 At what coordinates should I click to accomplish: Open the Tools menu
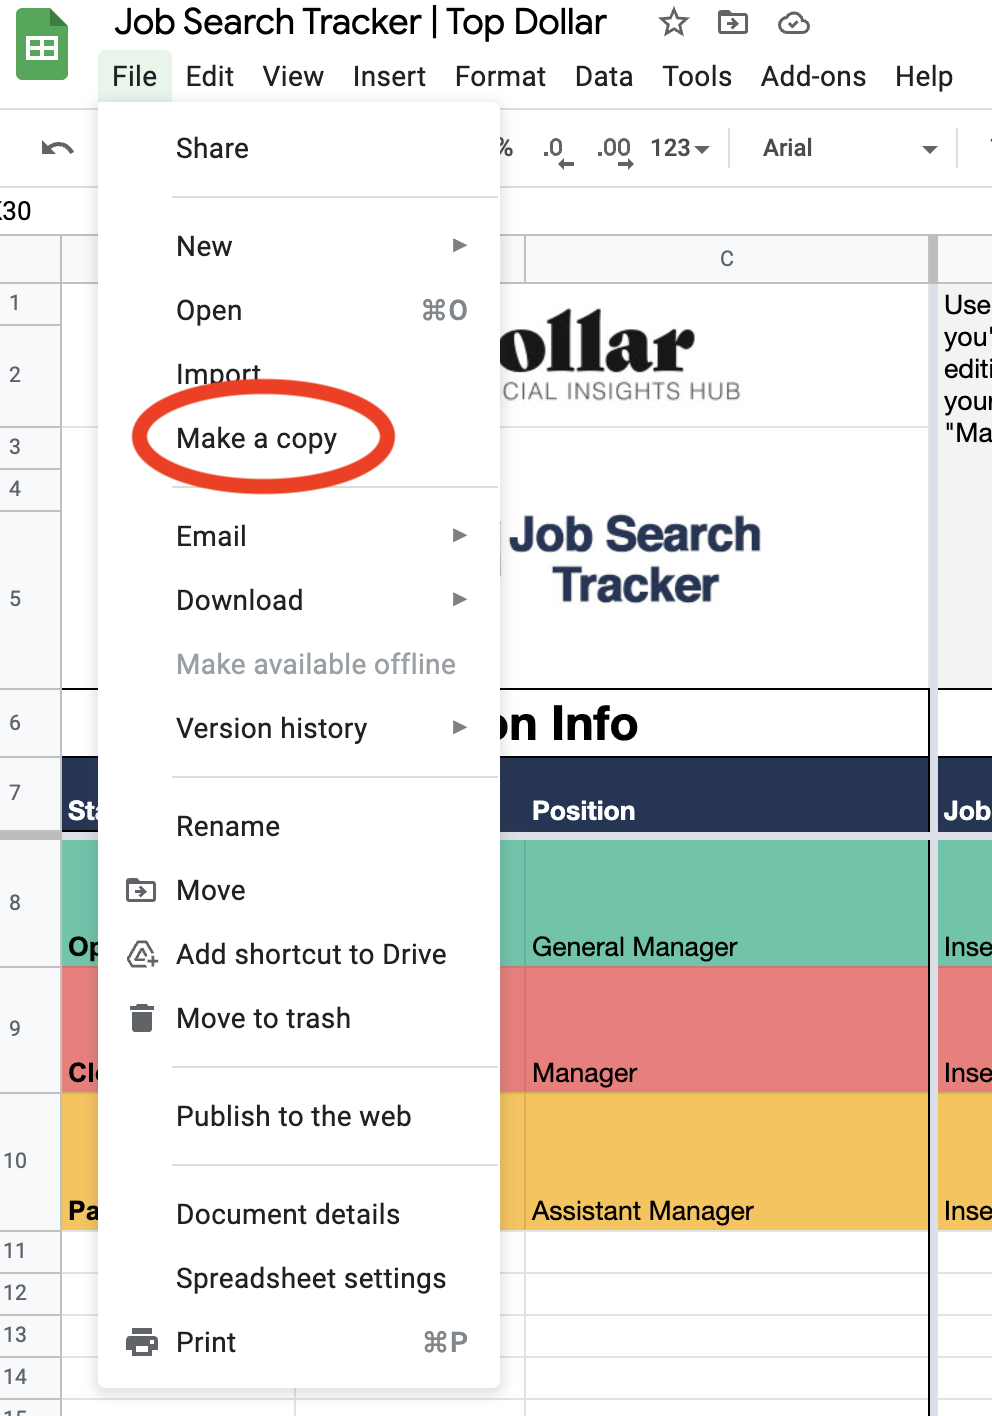click(x=697, y=76)
